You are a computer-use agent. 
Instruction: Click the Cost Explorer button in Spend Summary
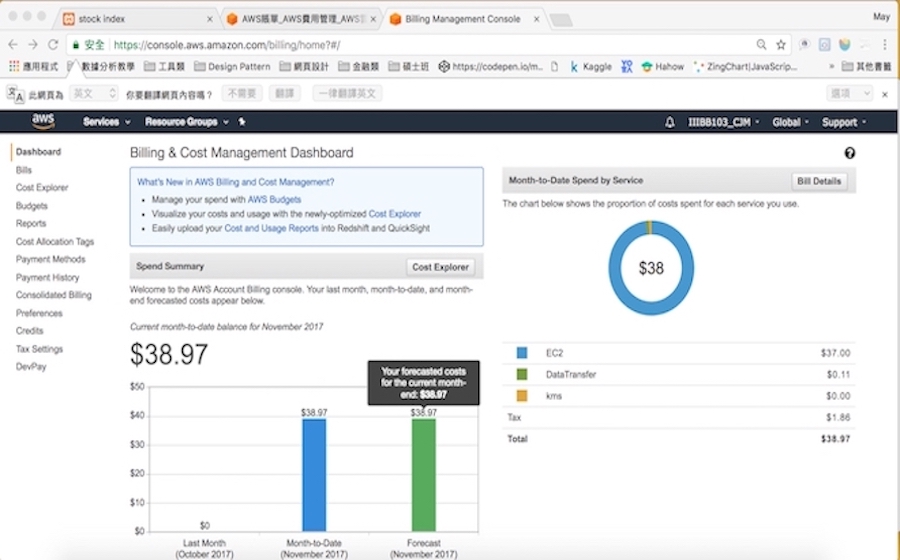point(440,267)
